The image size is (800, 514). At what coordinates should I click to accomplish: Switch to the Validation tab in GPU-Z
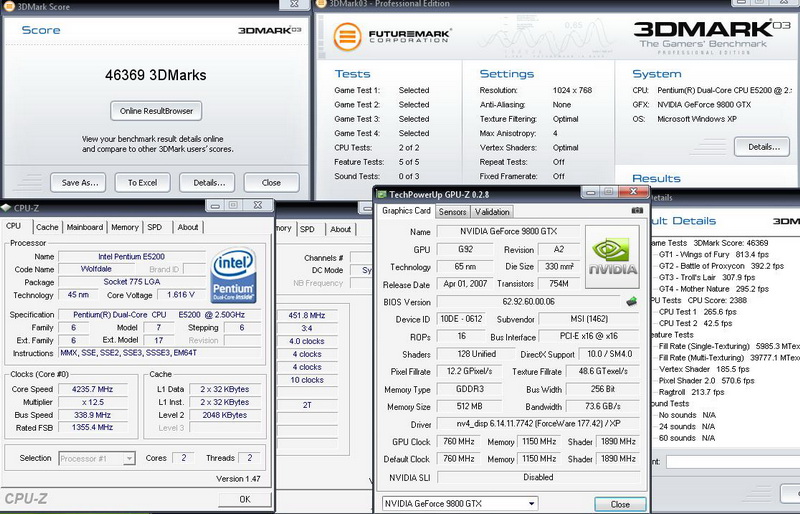coord(492,212)
